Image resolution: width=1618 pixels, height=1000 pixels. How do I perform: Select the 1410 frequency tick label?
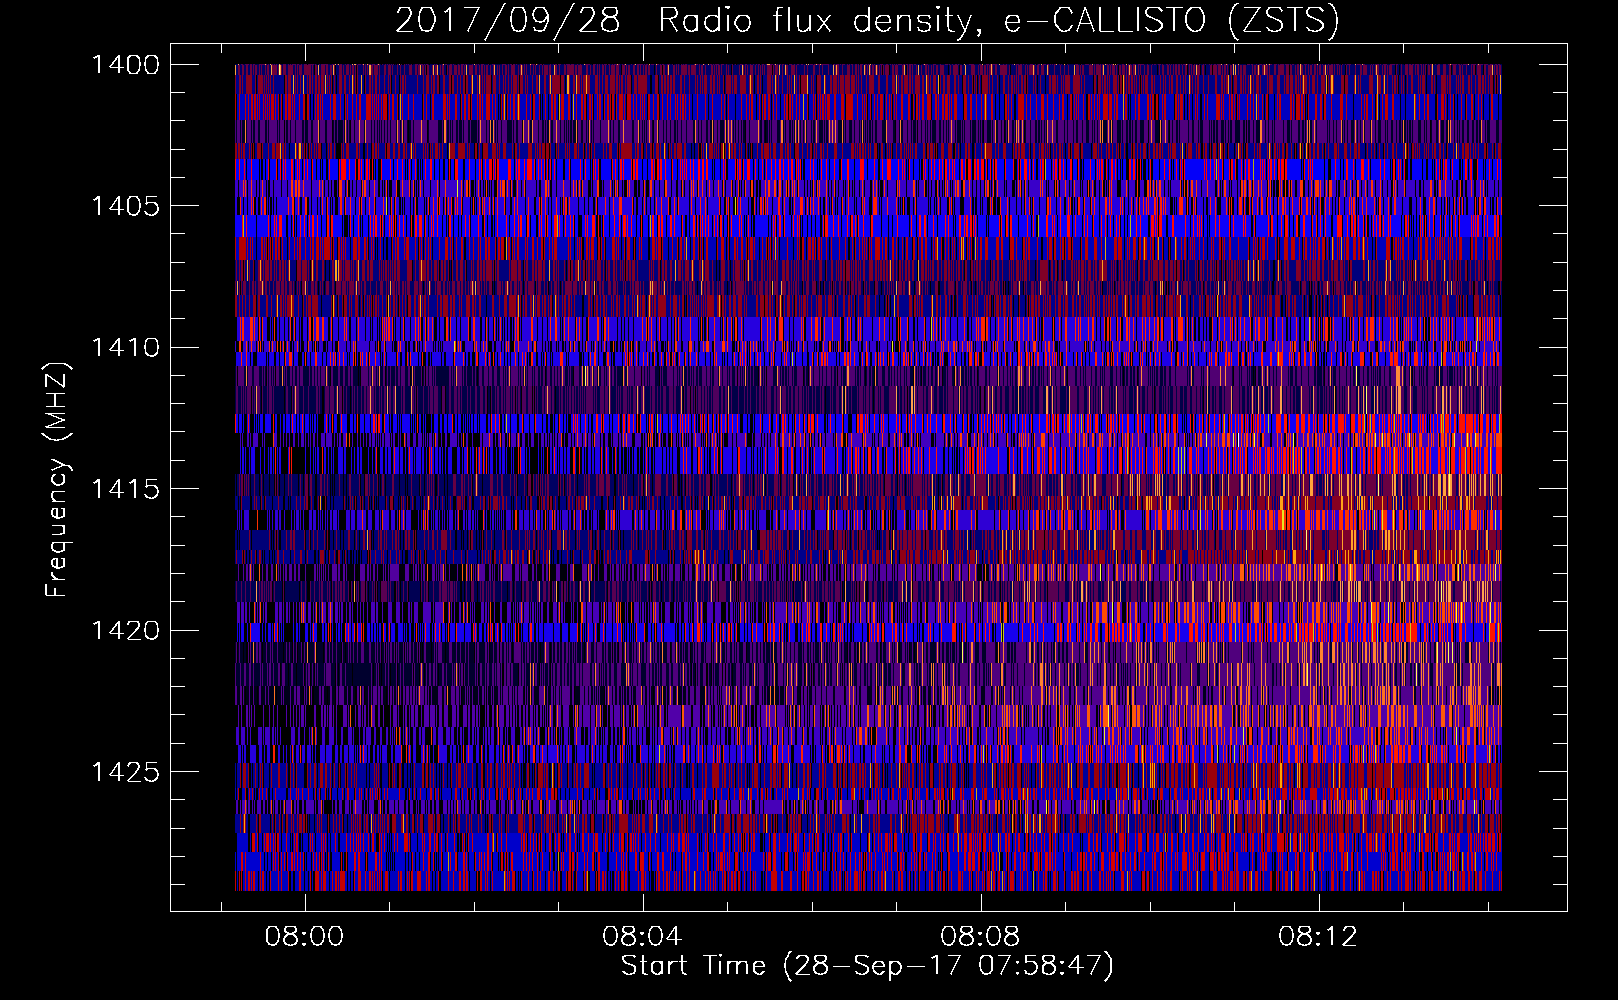point(125,348)
